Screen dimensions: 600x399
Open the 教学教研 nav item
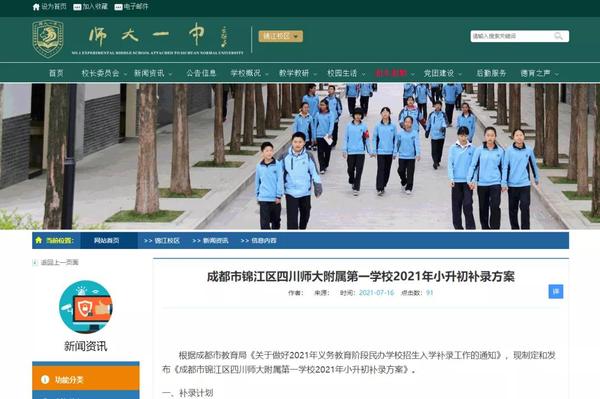coord(294,73)
